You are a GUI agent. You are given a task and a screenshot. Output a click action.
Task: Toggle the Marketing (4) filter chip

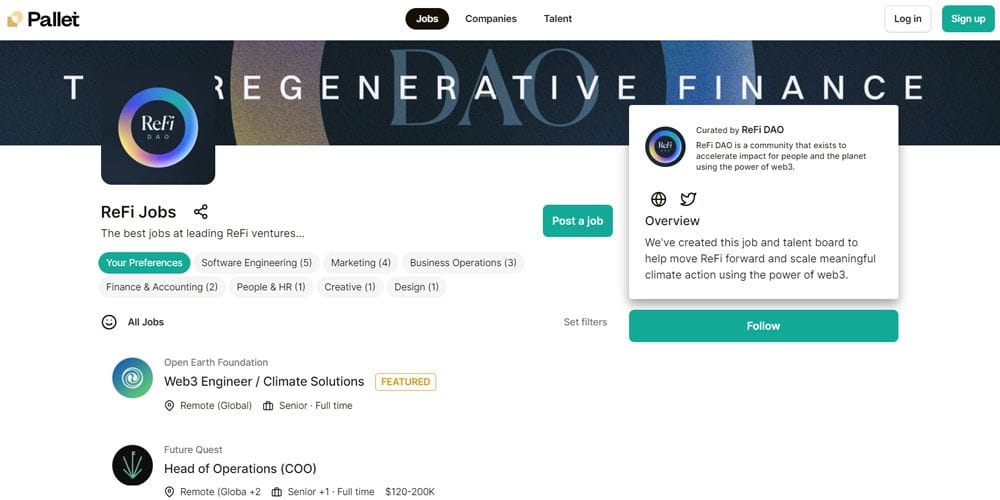(x=361, y=263)
